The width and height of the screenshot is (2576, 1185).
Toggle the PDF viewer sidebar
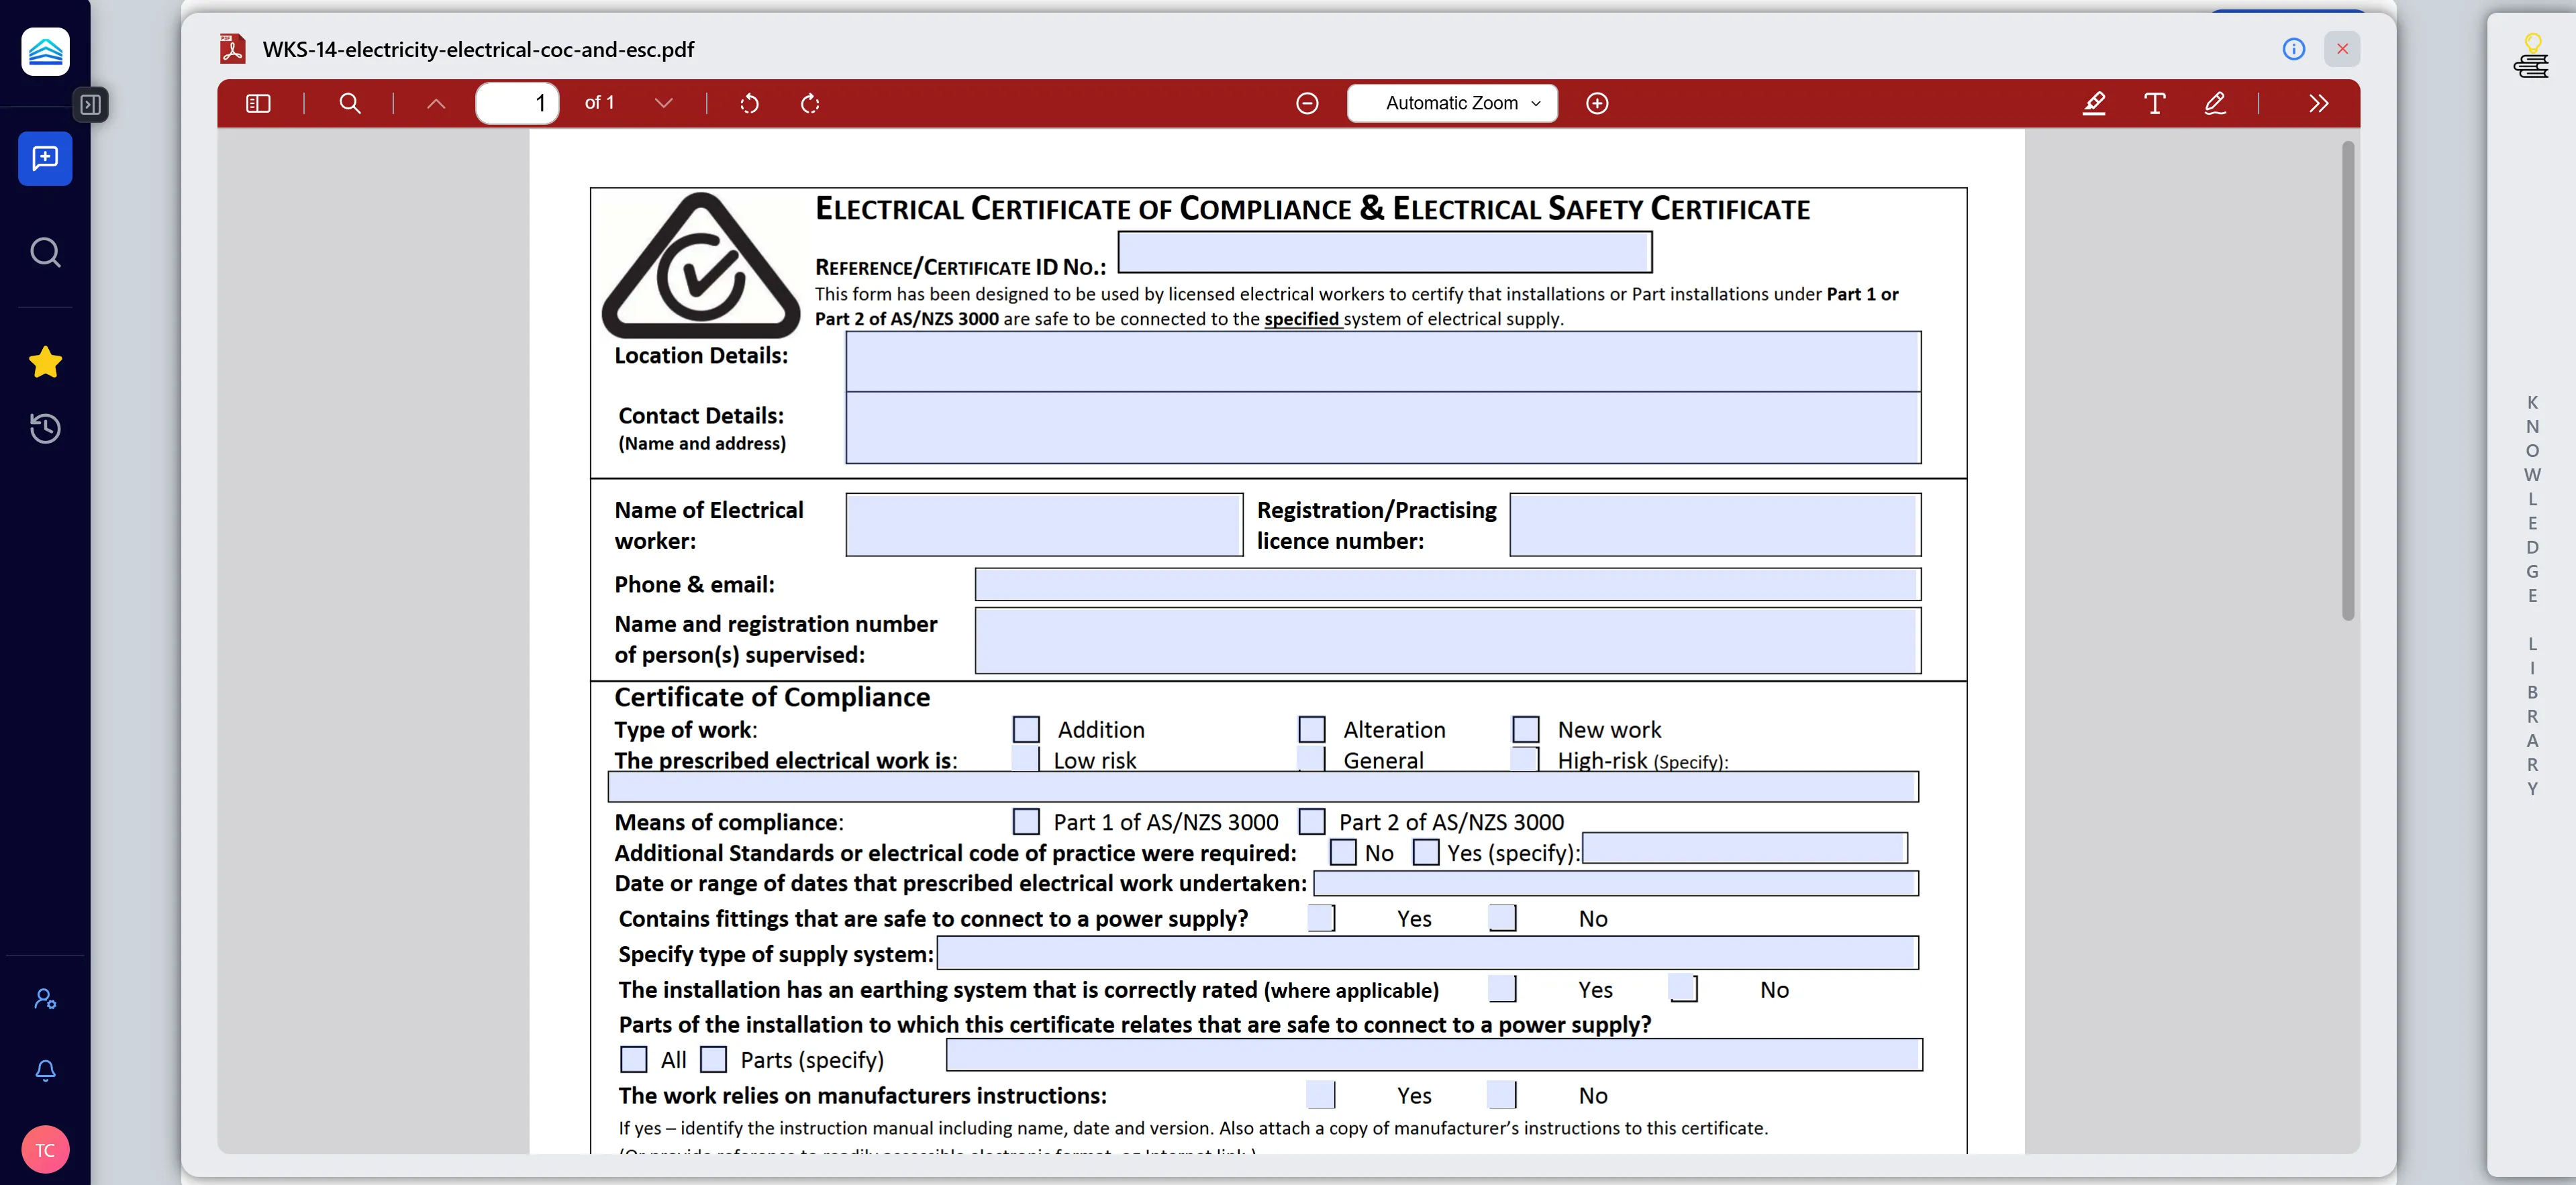click(258, 103)
